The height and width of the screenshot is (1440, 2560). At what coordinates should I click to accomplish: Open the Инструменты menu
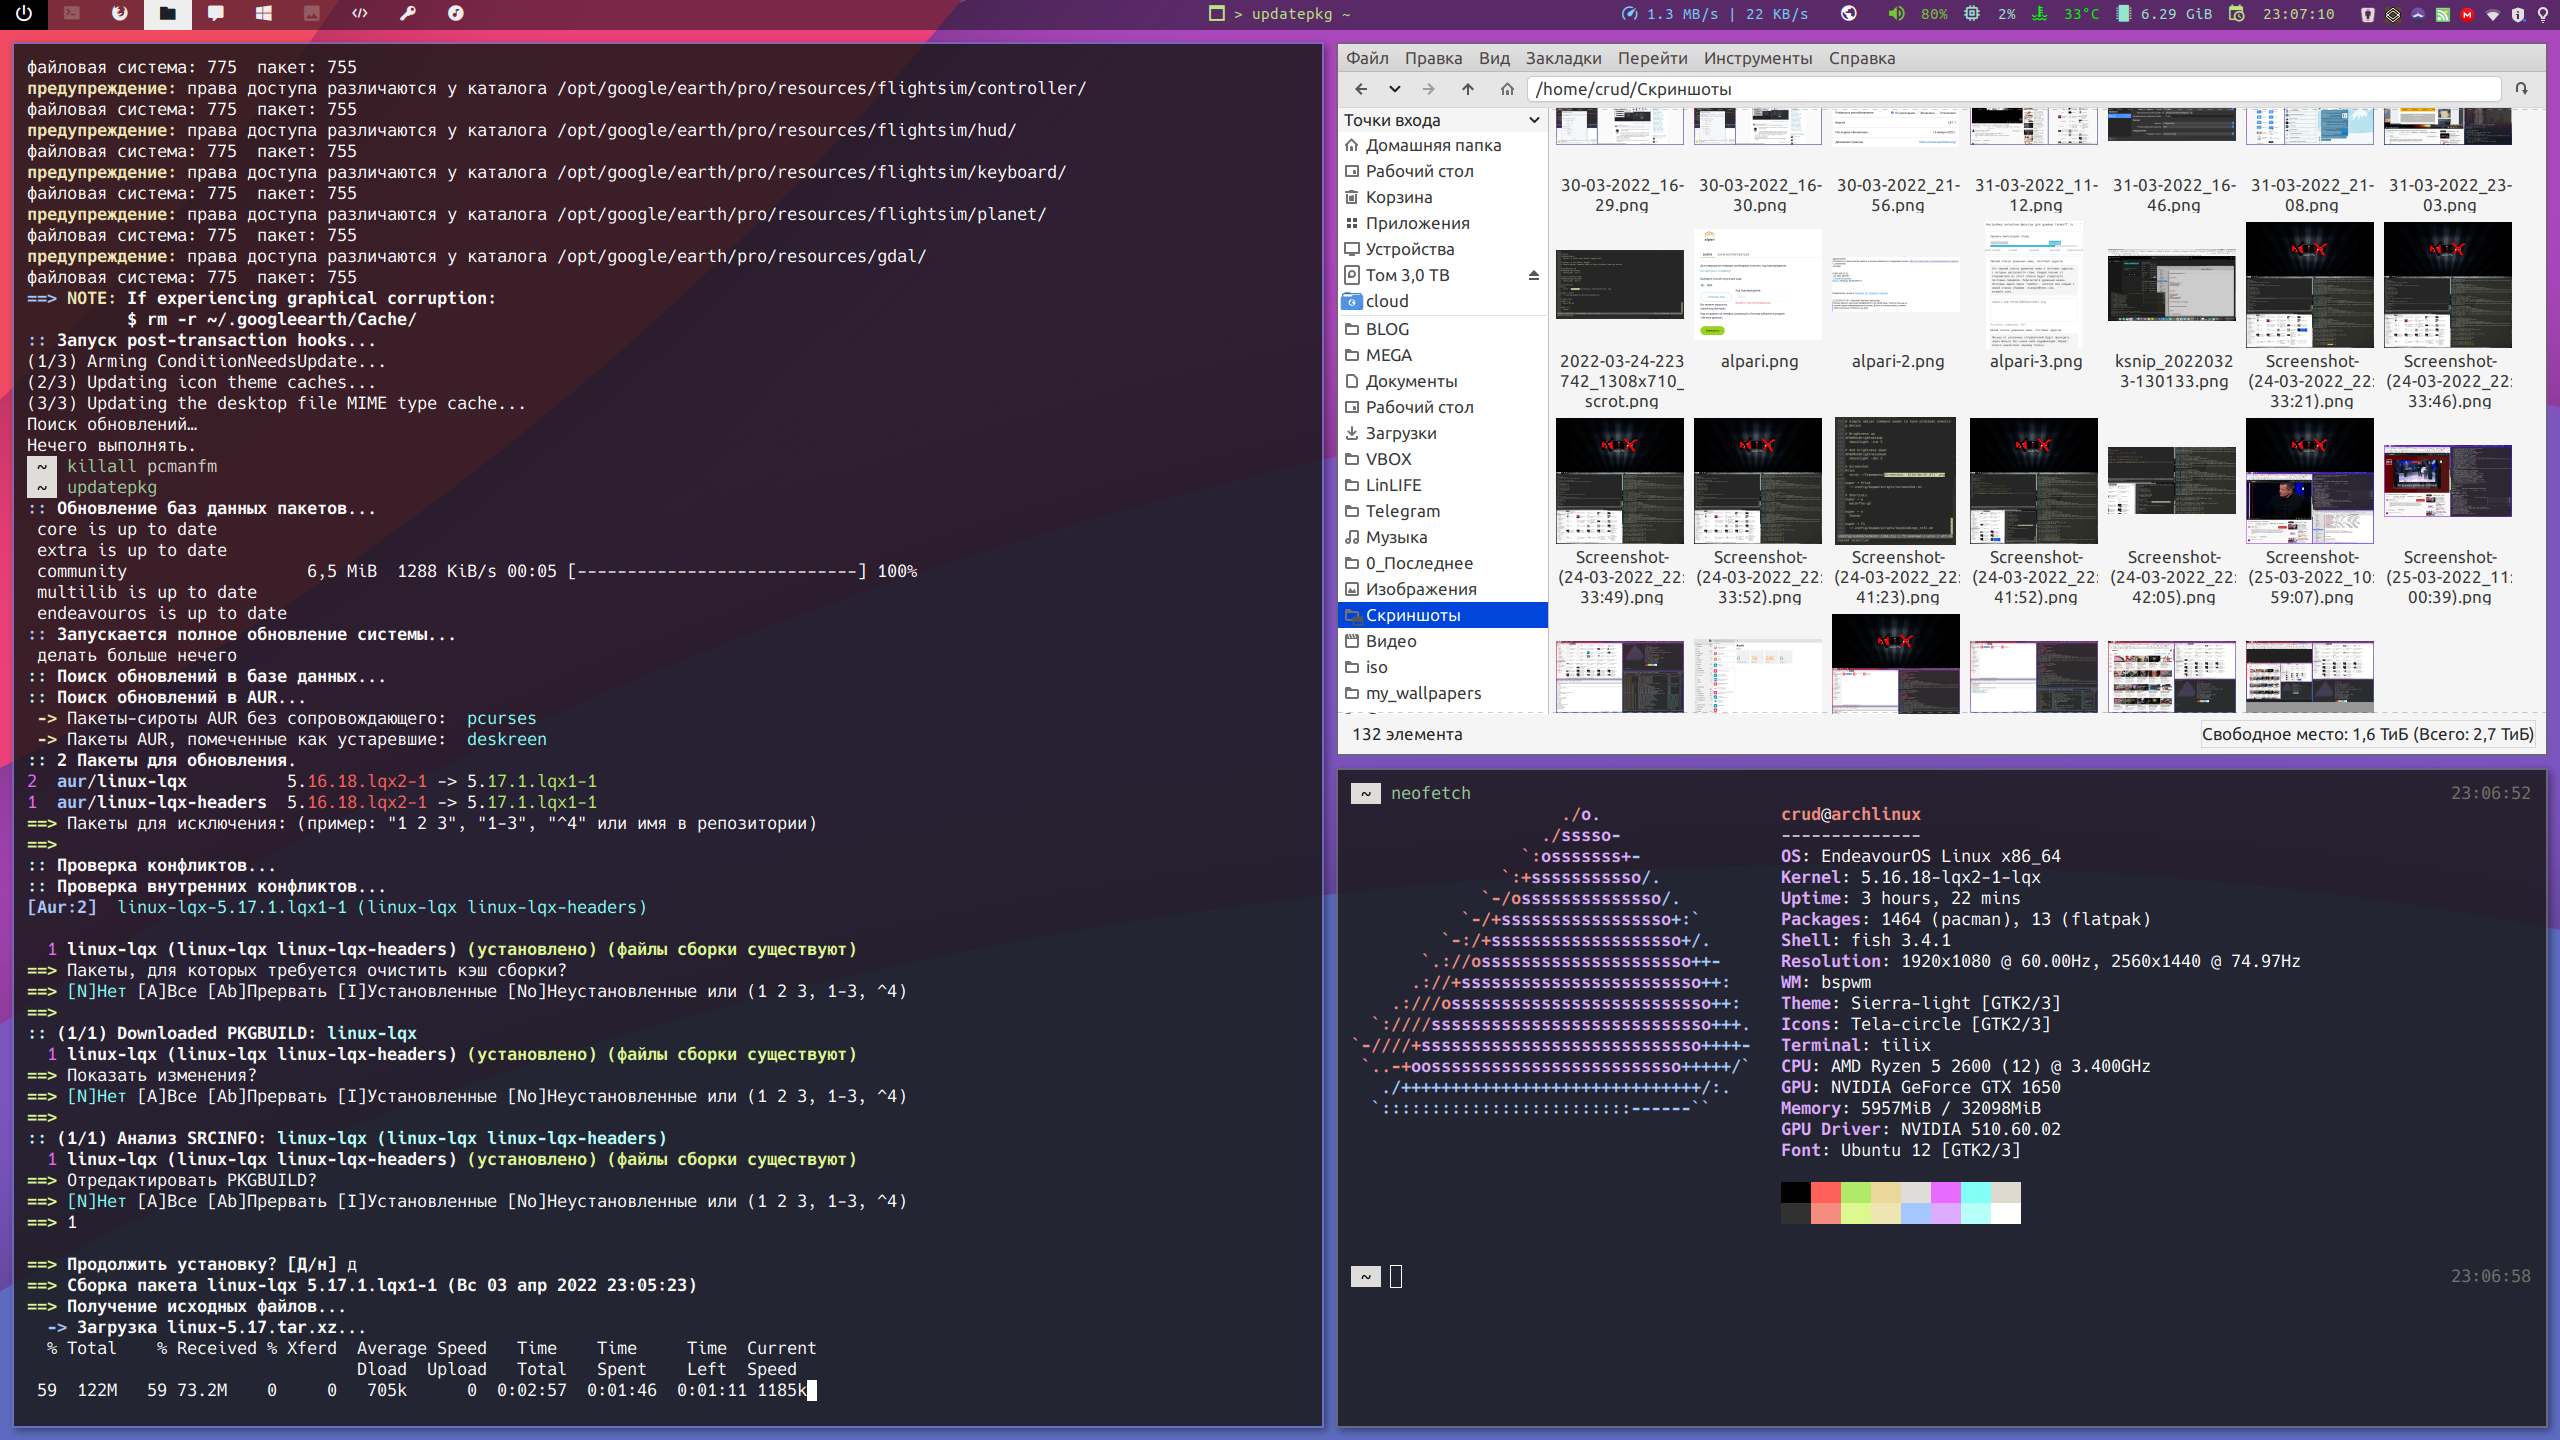point(1757,58)
